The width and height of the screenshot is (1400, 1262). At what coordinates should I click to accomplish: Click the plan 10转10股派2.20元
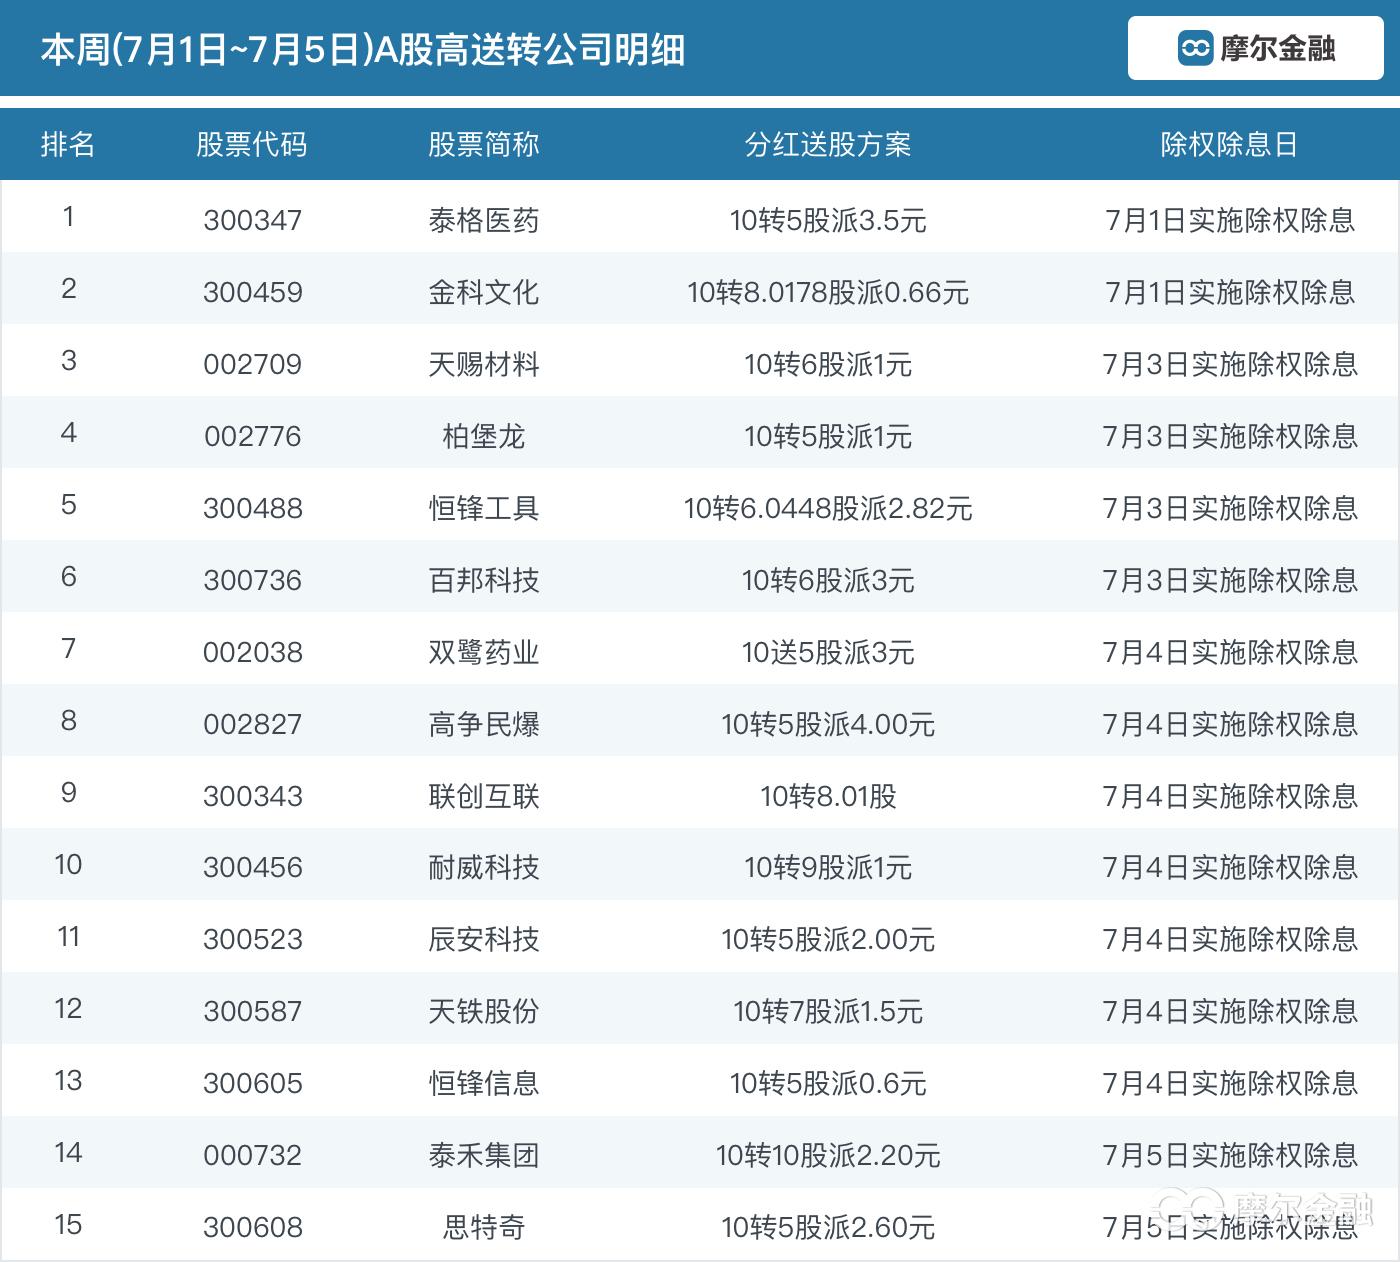828,1155
